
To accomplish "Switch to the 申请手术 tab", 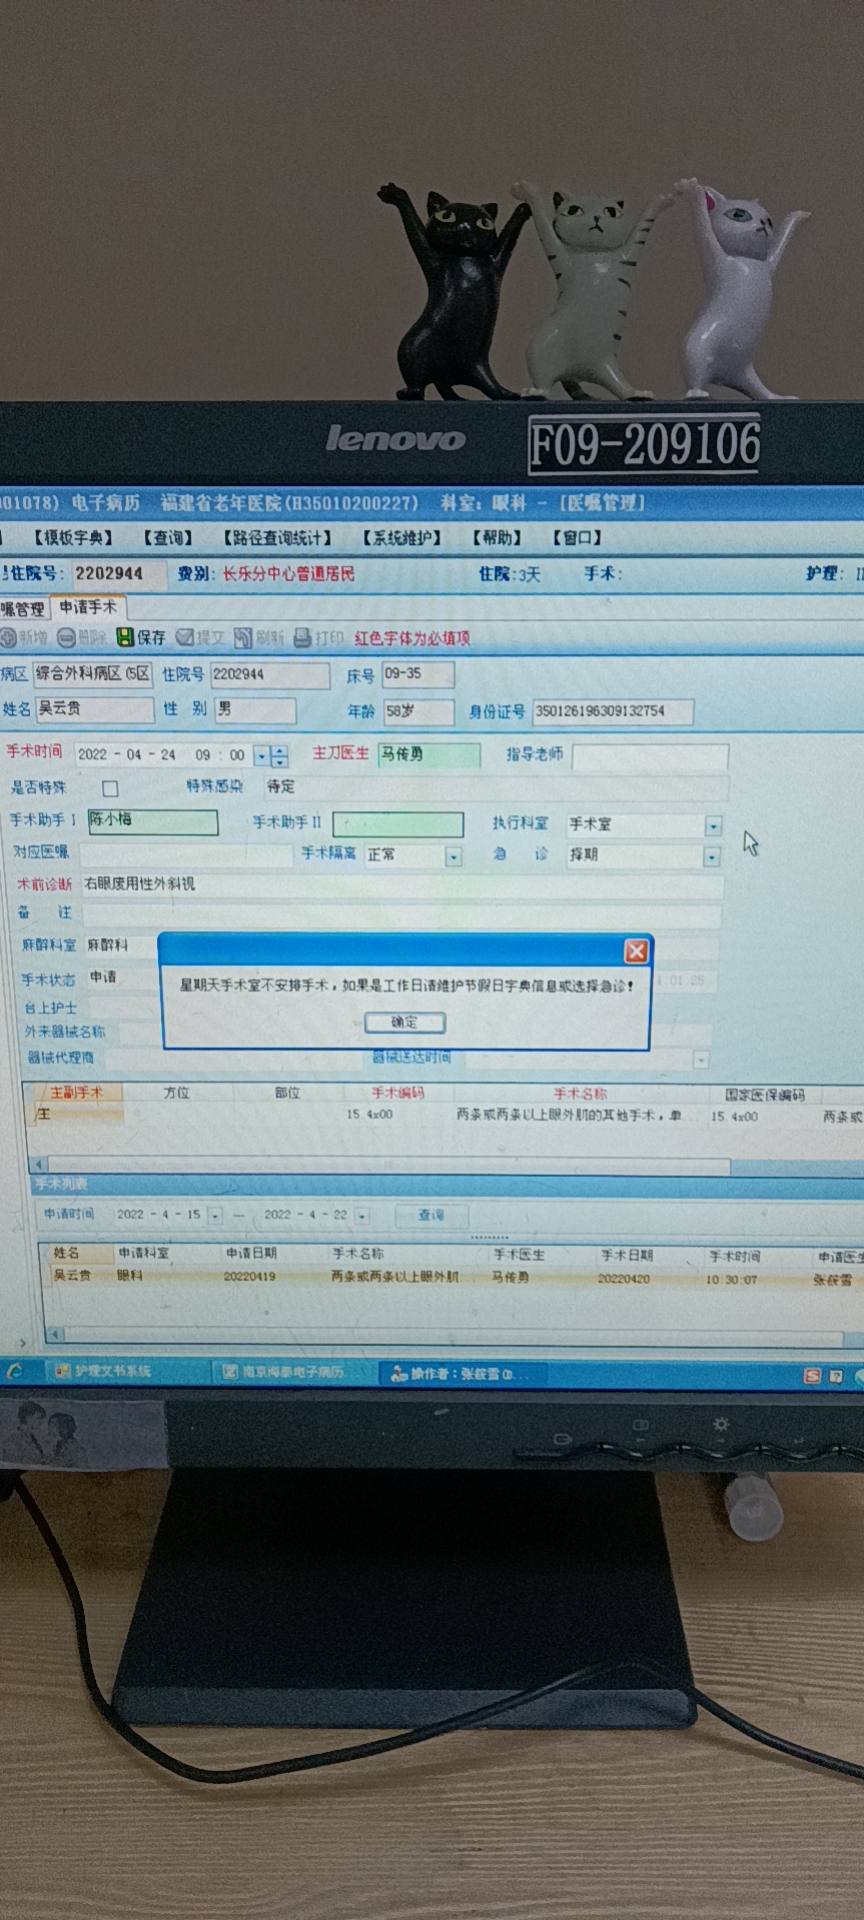I will (88, 607).
